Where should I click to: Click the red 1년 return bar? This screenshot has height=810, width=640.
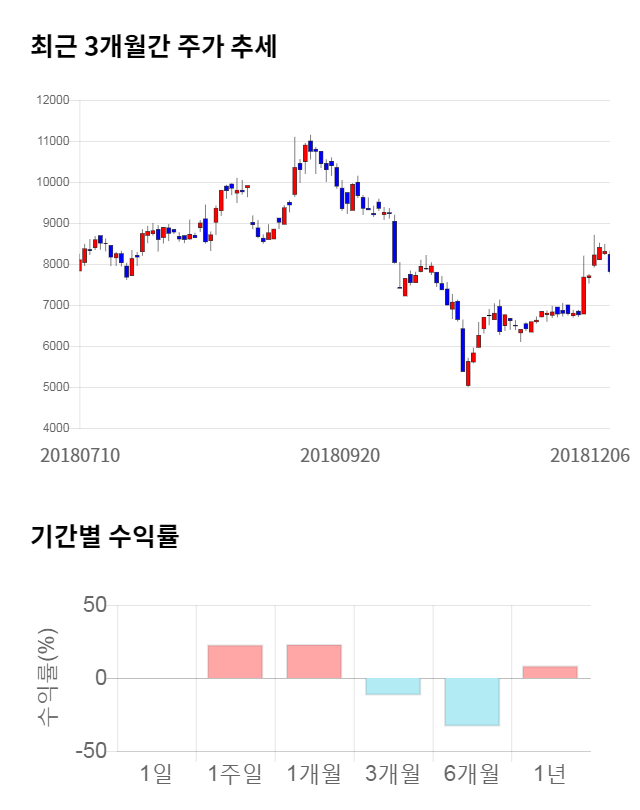(x=550, y=672)
